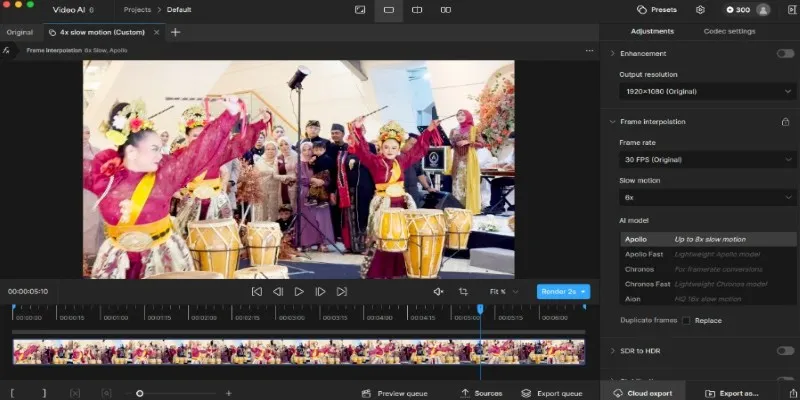Open the user account avatar
Image resolution: width=800 pixels, height=400 pixels.
point(763,10)
